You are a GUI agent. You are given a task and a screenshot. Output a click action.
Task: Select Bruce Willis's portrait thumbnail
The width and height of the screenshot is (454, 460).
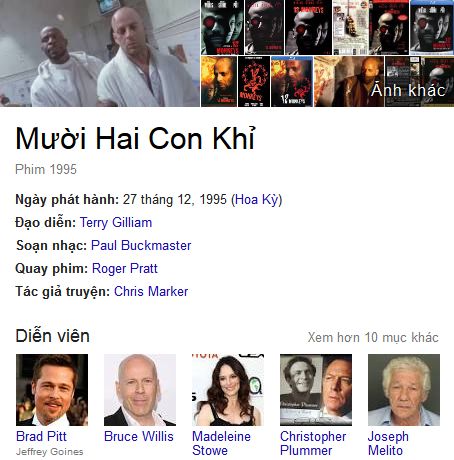click(x=140, y=390)
